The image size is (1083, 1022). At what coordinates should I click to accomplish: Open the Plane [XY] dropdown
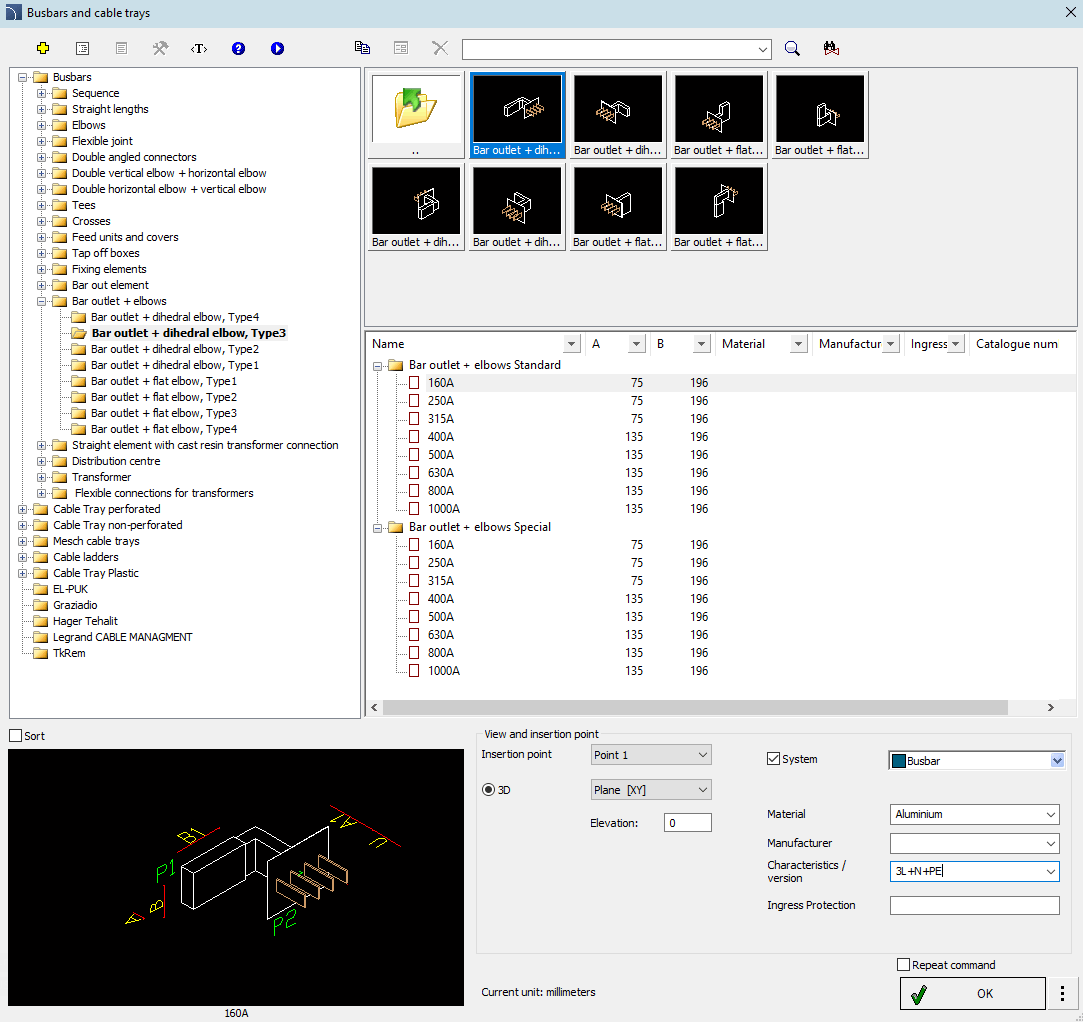click(651, 789)
